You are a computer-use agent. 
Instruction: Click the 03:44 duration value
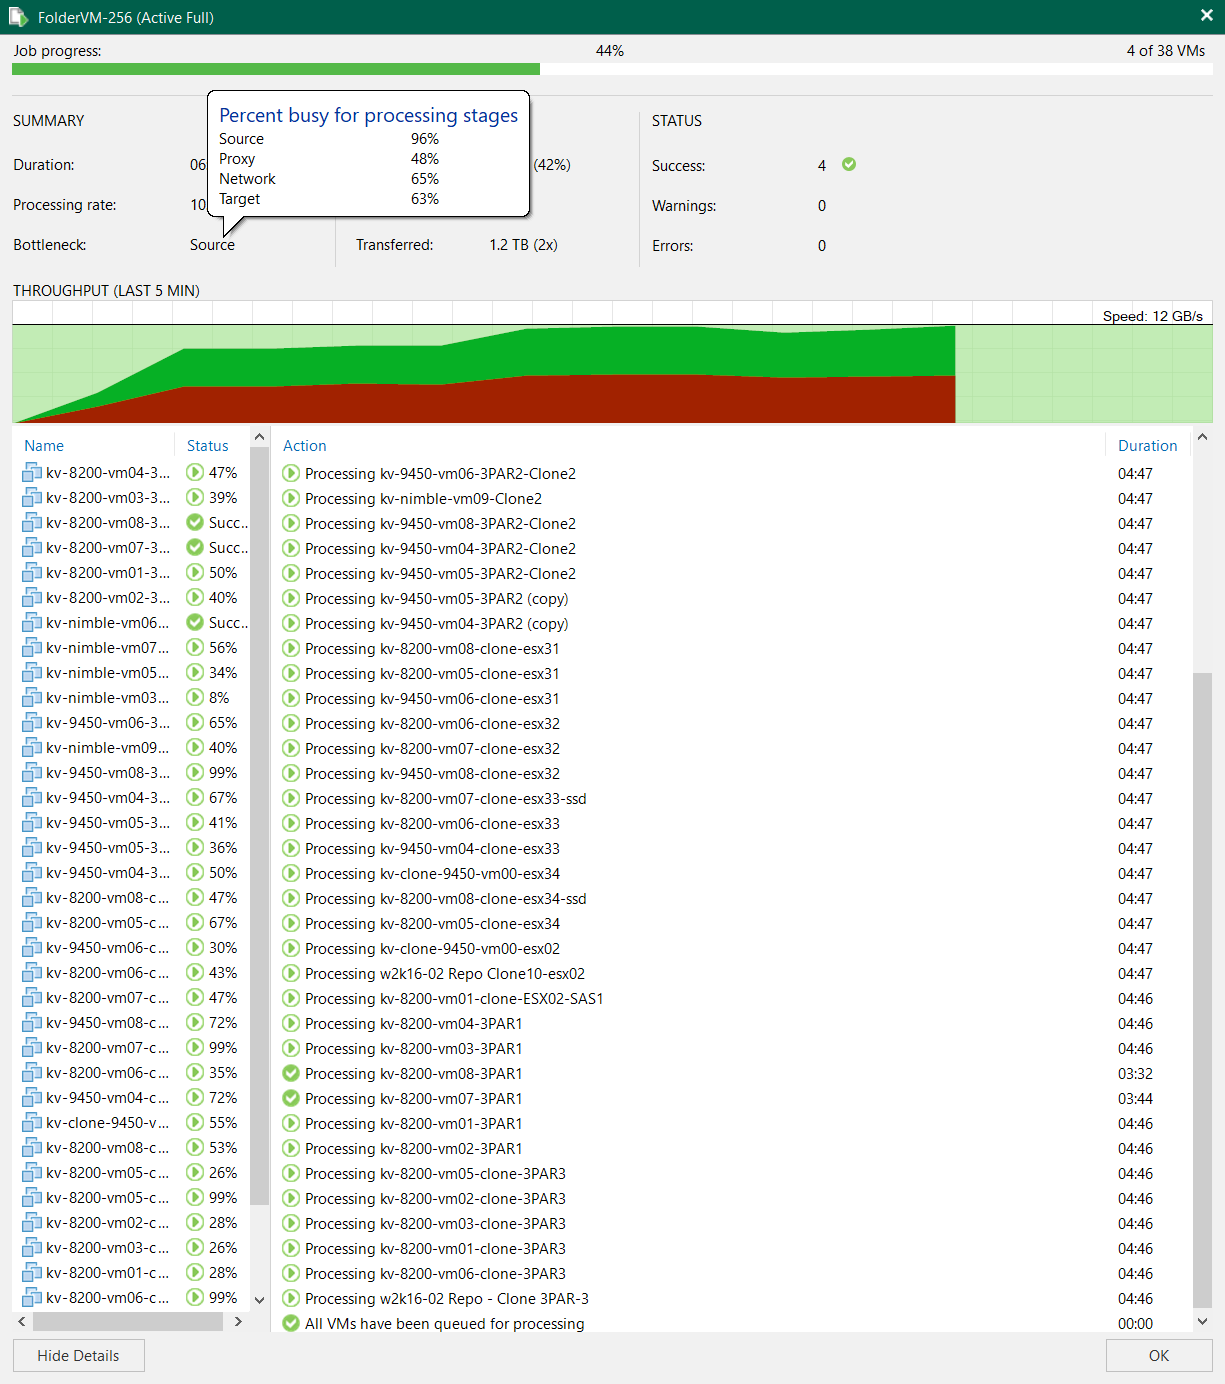coord(1135,1098)
